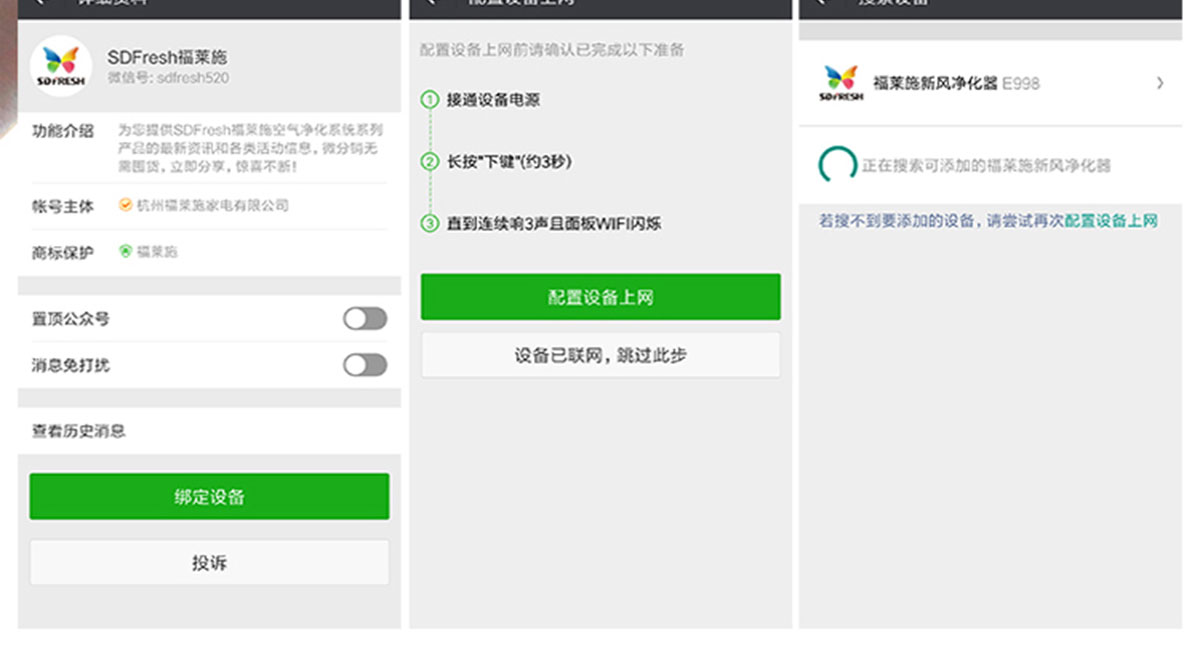Click the step 2 circle icon
This screenshot has height=658, width=1200.
tap(430, 162)
